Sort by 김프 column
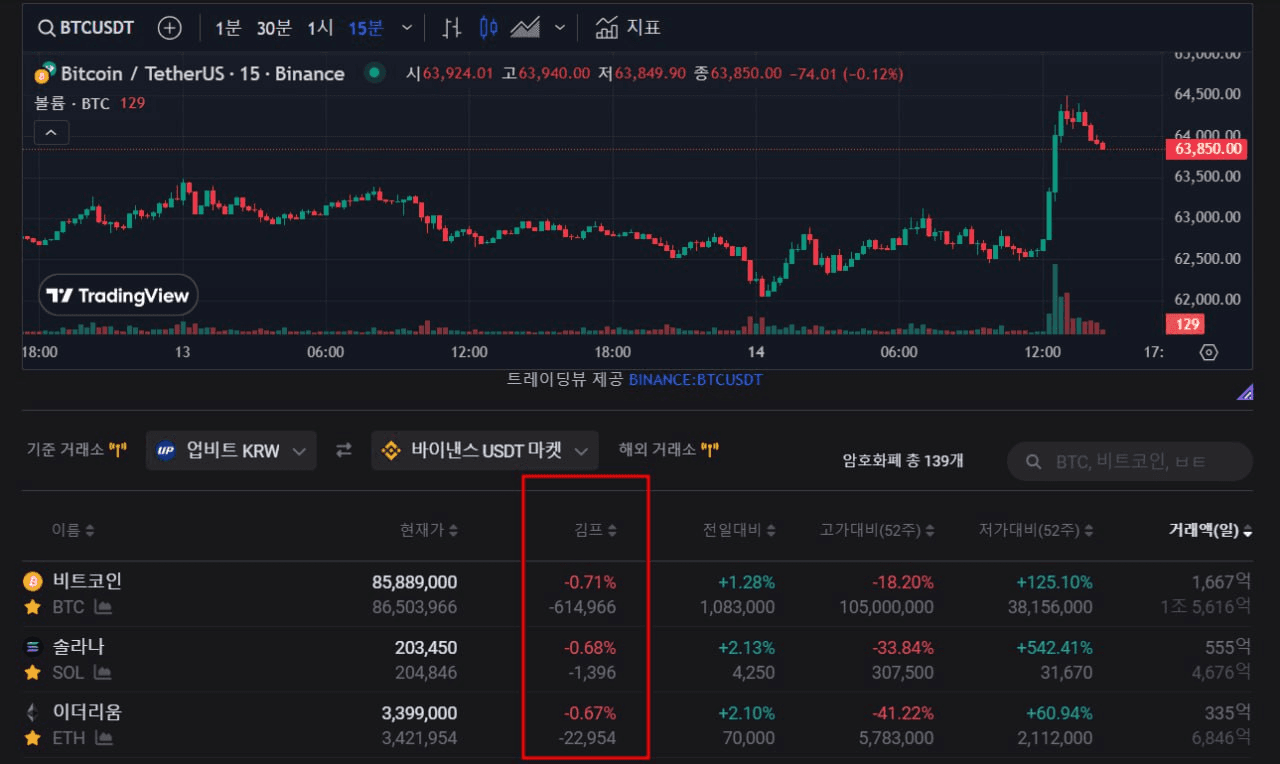 (596, 530)
